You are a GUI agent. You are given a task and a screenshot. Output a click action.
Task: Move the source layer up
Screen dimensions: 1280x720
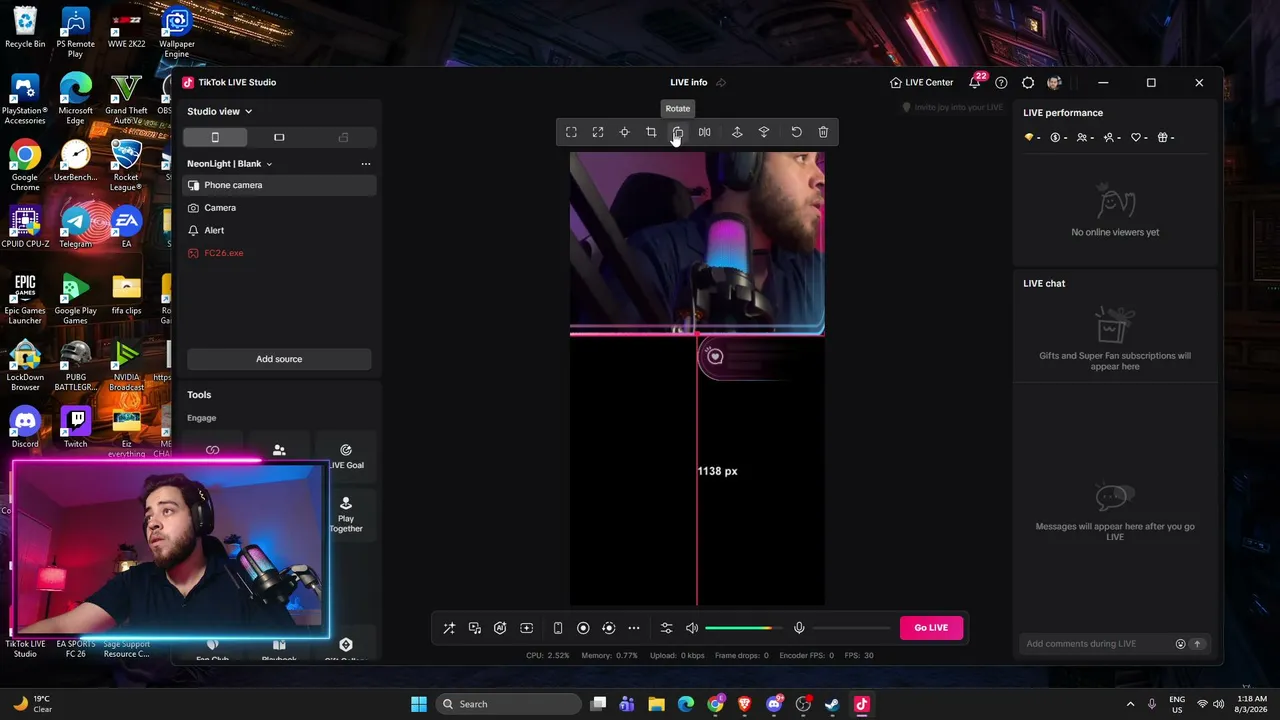737,132
